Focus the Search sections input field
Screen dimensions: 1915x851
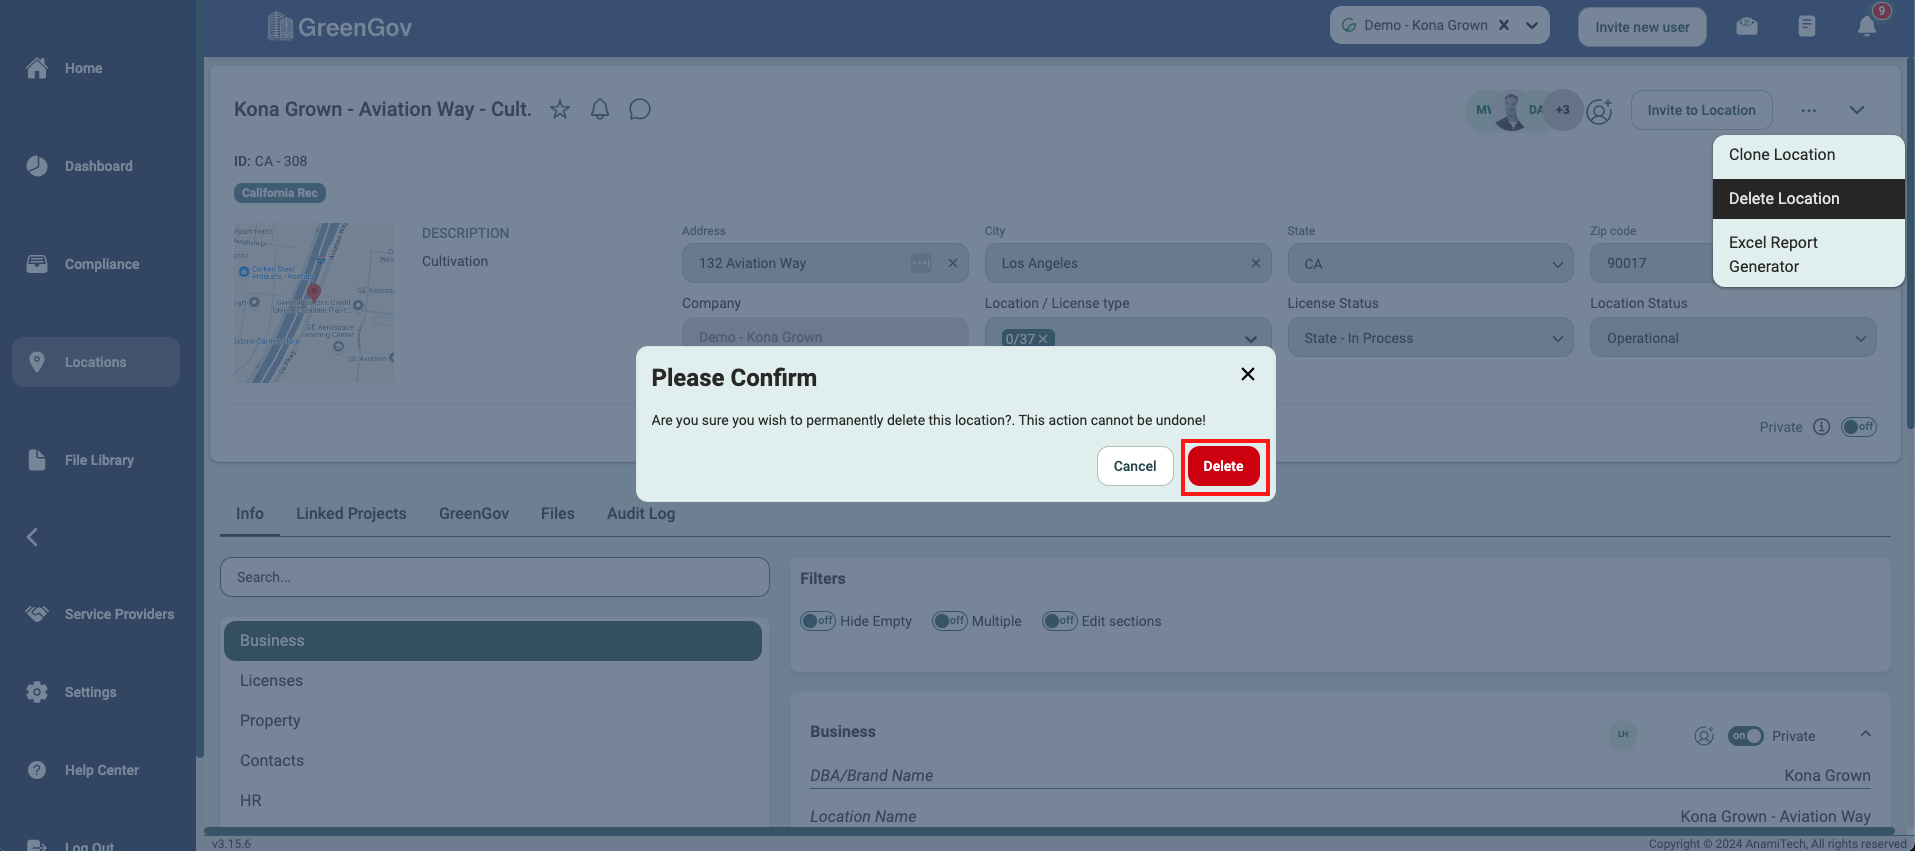[x=495, y=577]
